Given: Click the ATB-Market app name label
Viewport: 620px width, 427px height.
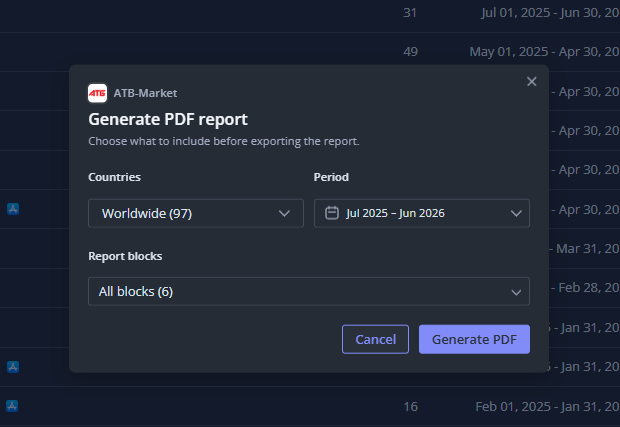Looking at the screenshot, I should [x=145, y=93].
